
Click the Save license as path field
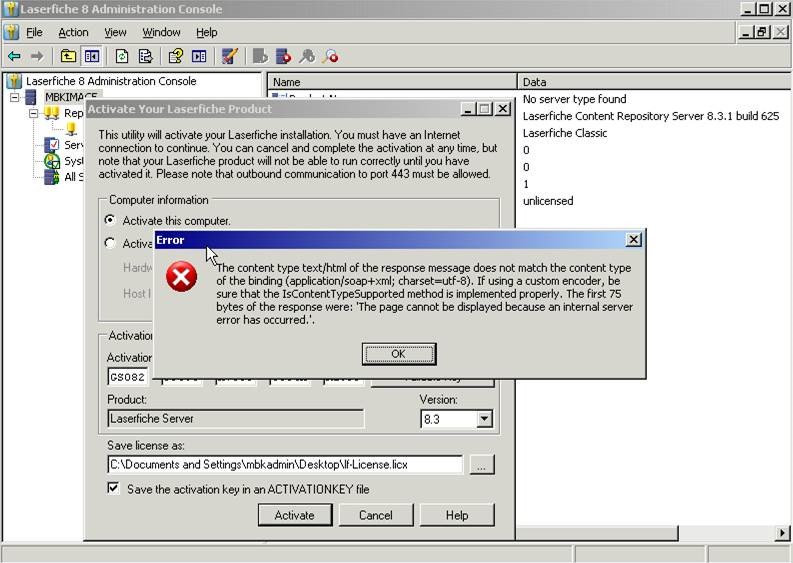[x=285, y=464]
